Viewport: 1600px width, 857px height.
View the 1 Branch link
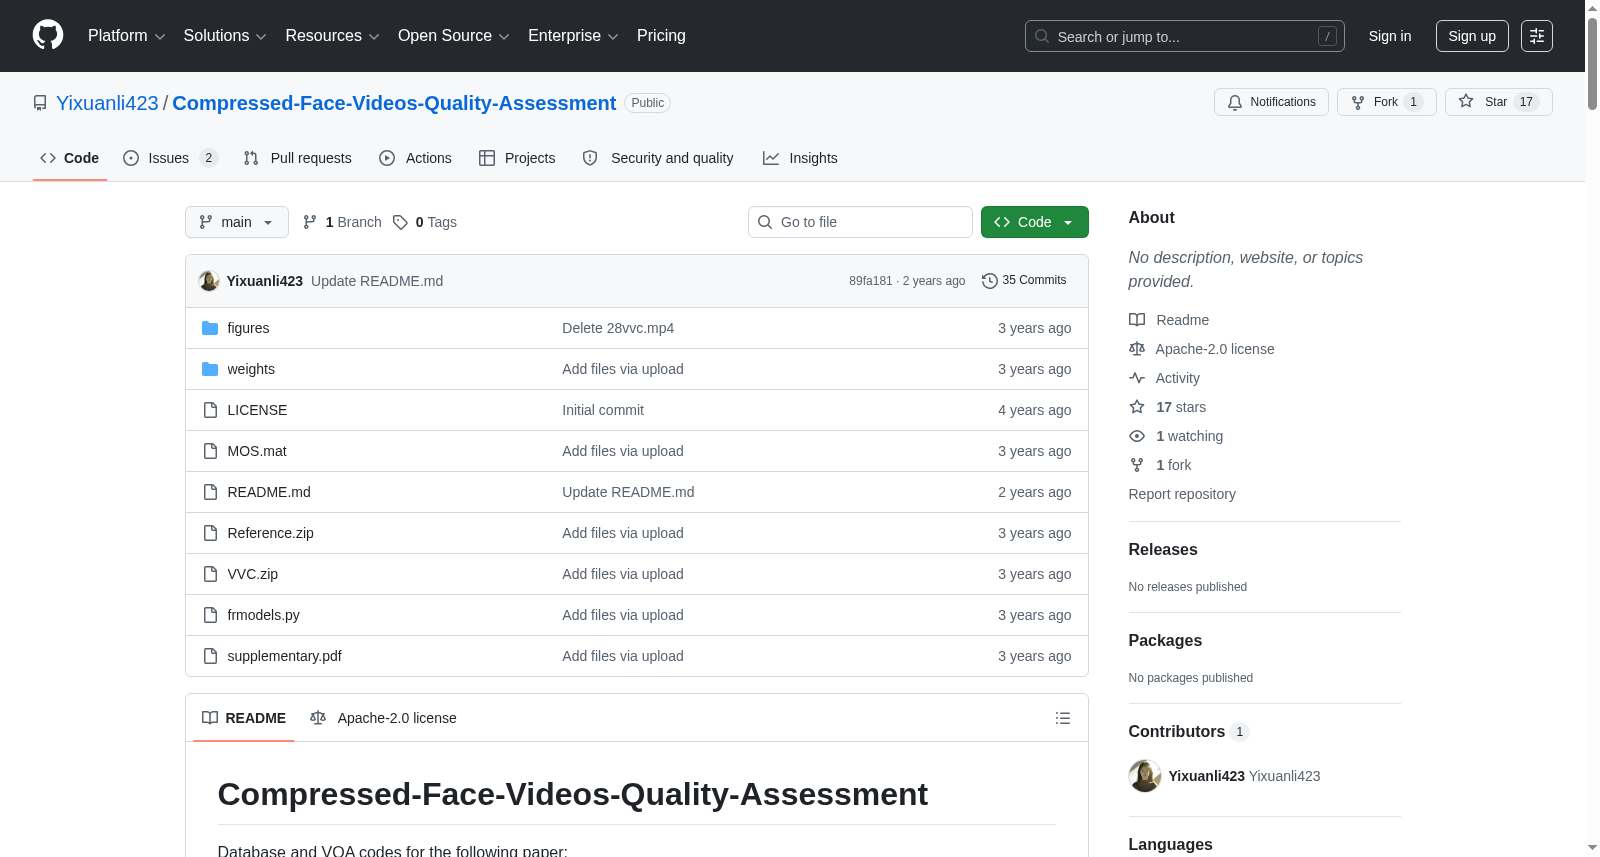pyautogui.click(x=342, y=222)
